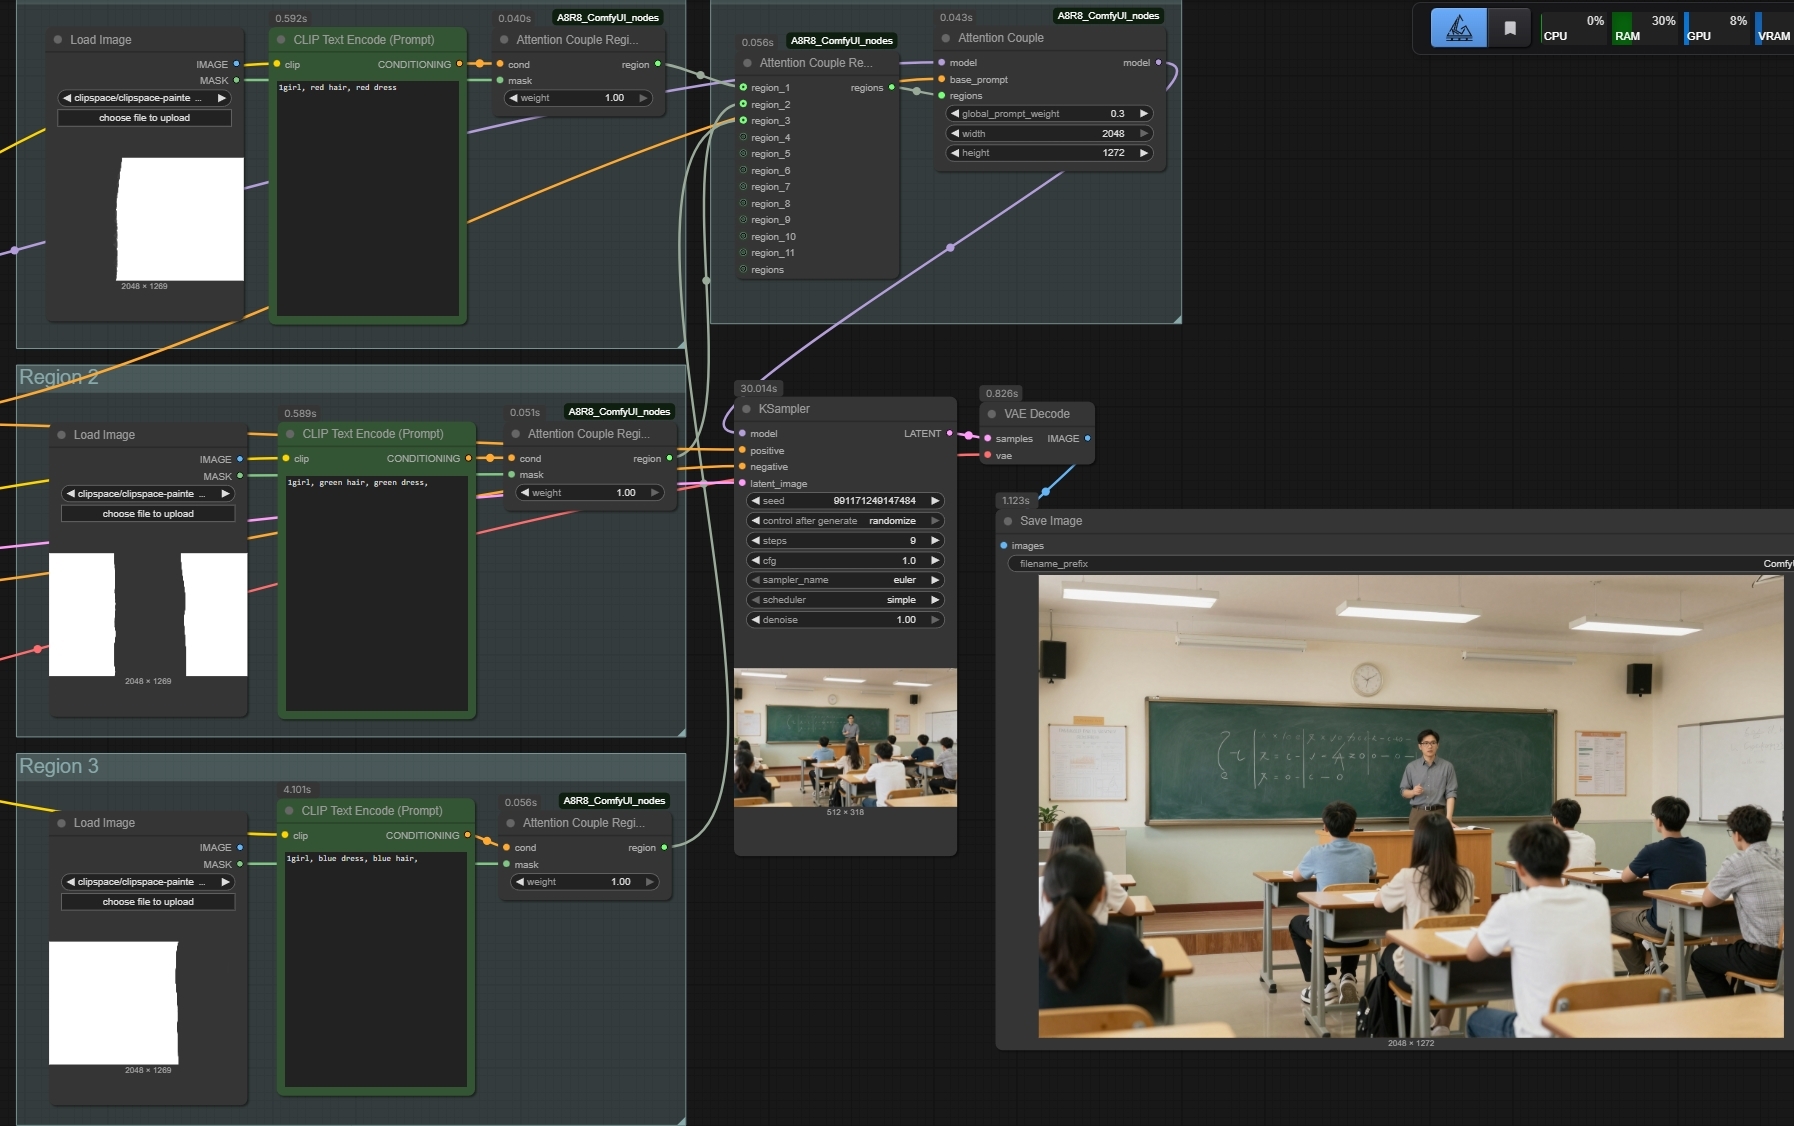Open the image file dropdown in Region 2's Load Image
Image resolution: width=1794 pixels, height=1126 pixels.
(x=148, y=494)
